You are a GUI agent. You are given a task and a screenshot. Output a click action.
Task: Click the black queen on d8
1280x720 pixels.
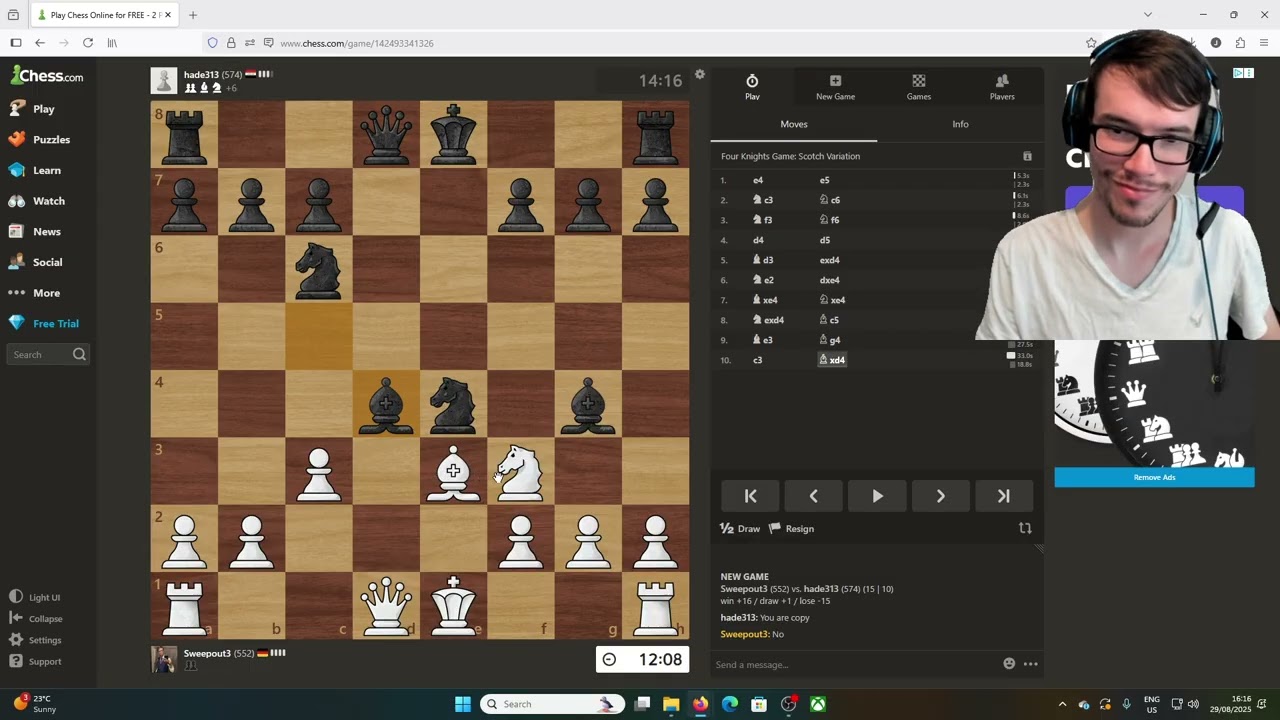coord(386,134)
